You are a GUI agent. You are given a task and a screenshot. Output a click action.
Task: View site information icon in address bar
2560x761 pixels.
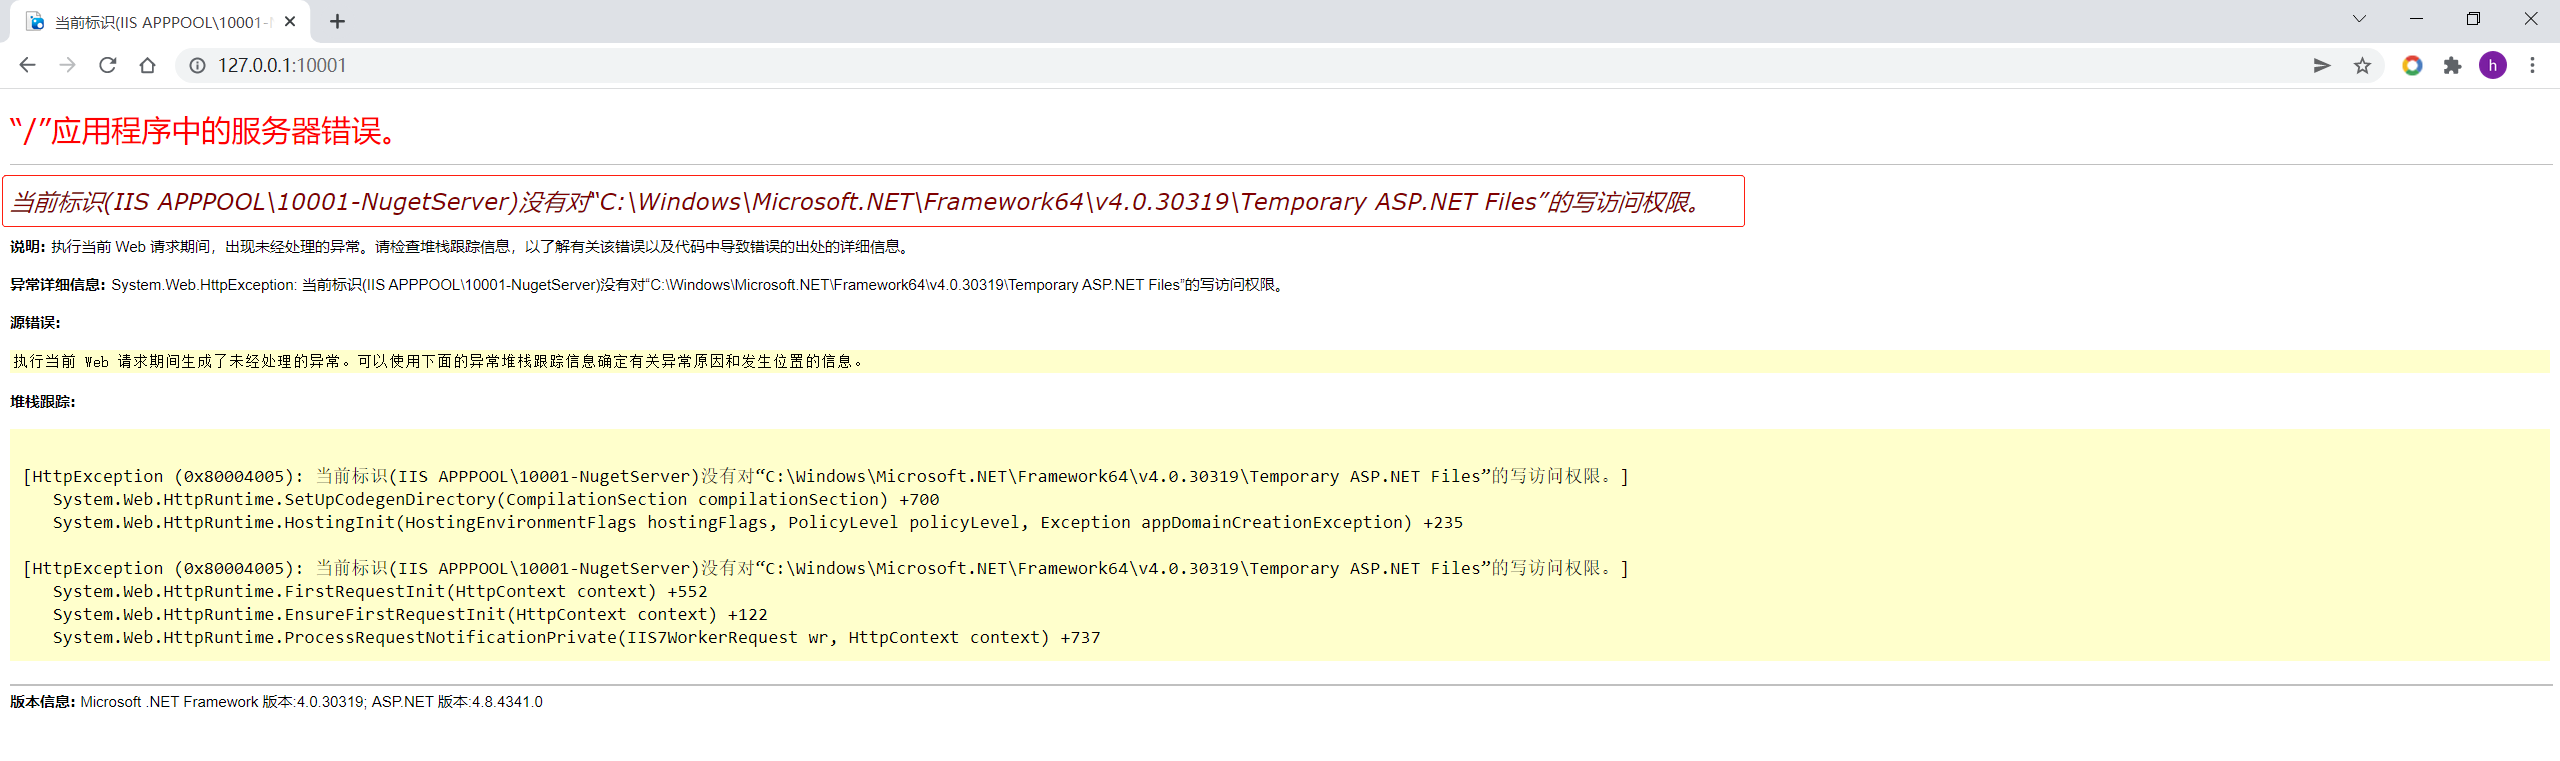[x=198, y=65]
